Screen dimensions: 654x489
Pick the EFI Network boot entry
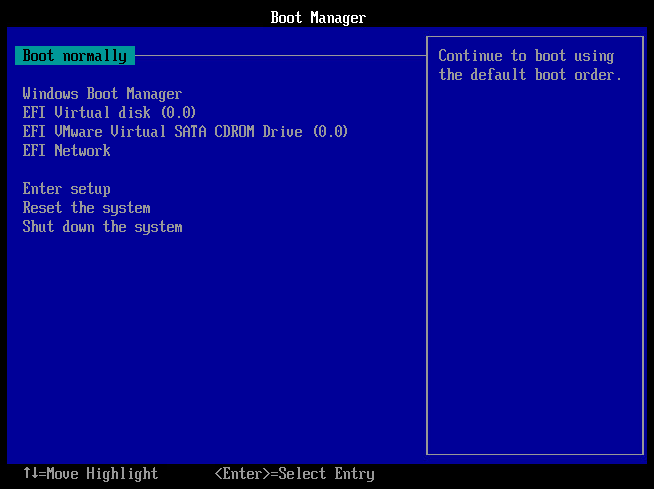click(66, 151)
